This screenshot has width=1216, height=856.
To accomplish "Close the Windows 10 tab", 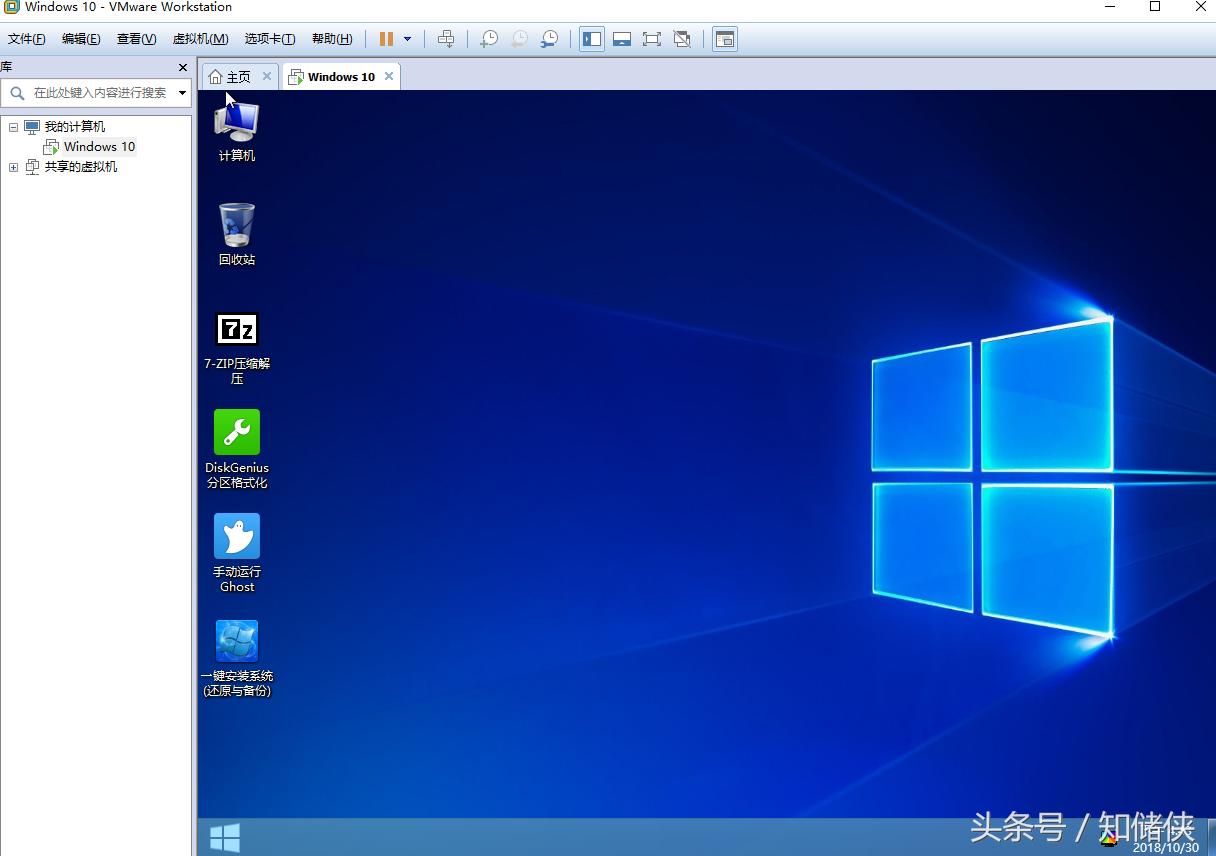I will pos(389,76).
